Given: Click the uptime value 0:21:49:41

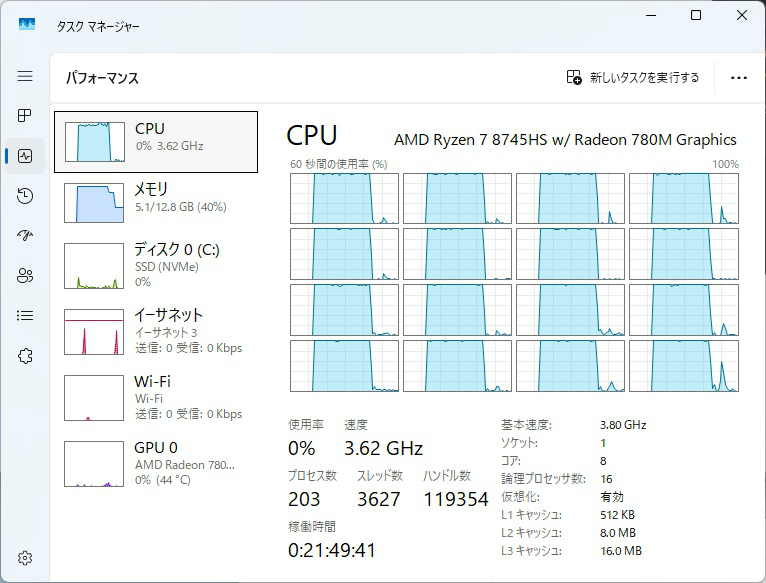Looking at the screenshot, I should pos(332,550).
